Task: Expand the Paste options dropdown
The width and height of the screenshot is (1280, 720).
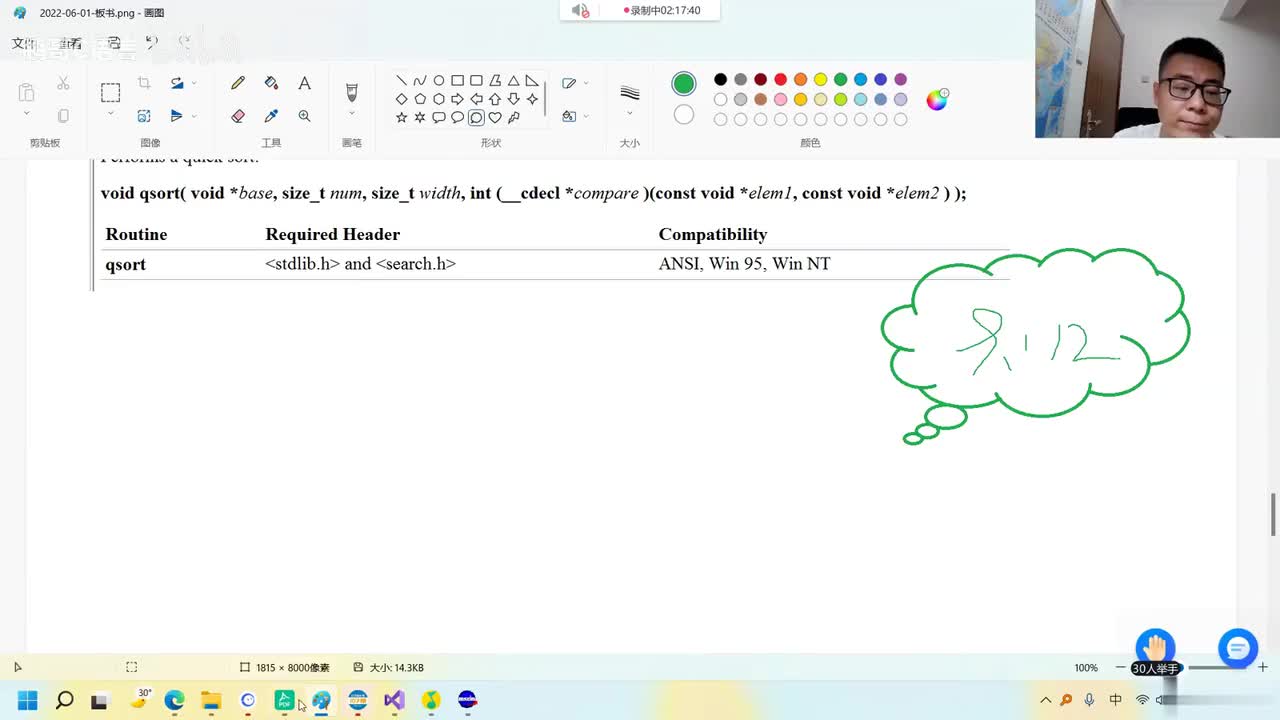Action: [x=26, y=114]
